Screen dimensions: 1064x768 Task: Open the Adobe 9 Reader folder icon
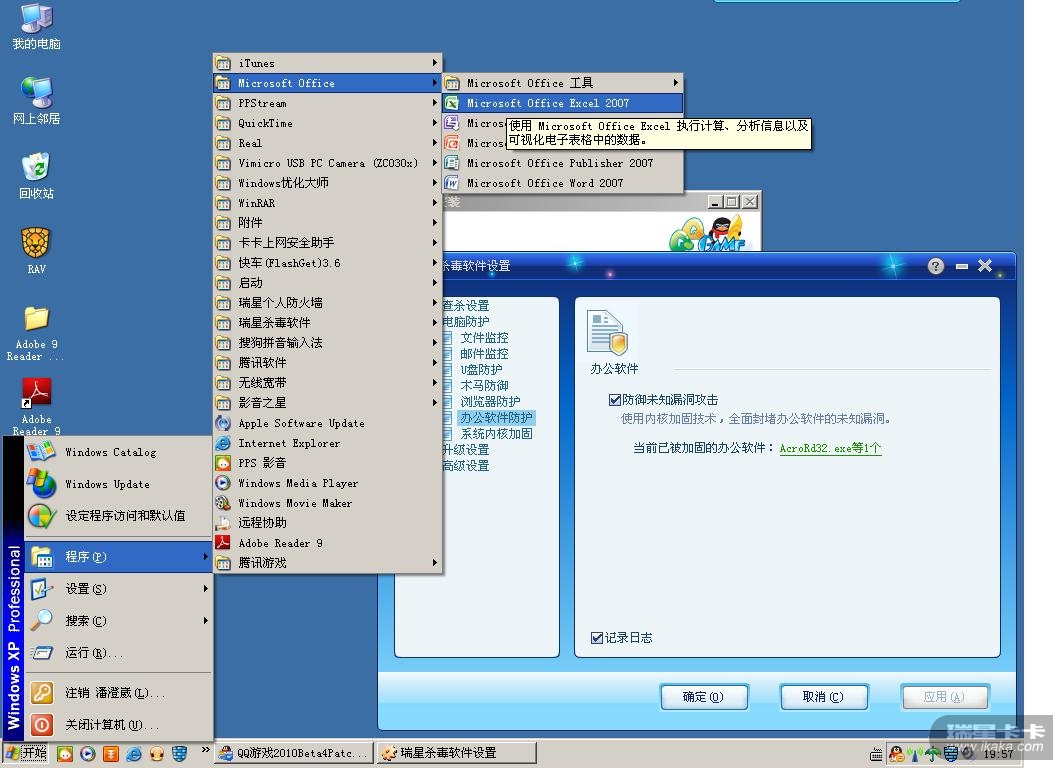37,332
